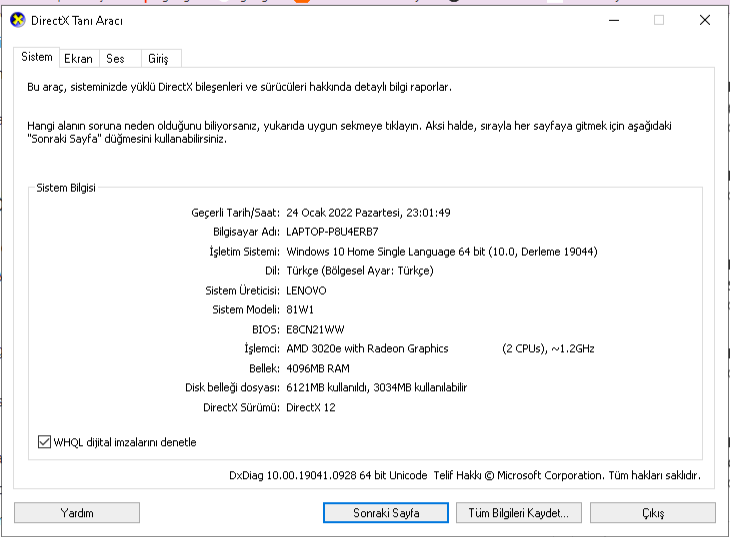Click the DirectX Tanı Aracı title icon
Image resolution: width=730 pixels, height=537 pixels.
[x=18, y=20]
